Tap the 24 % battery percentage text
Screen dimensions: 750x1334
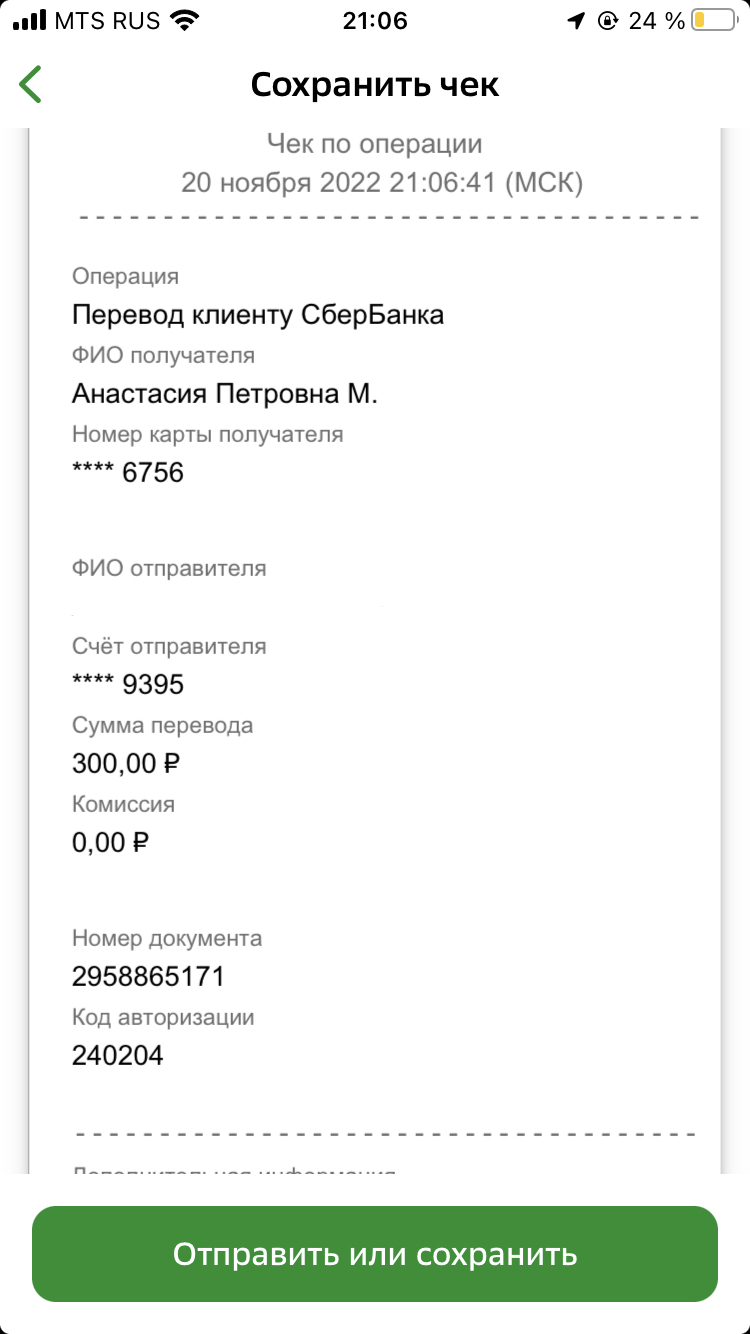click(656, 20)
